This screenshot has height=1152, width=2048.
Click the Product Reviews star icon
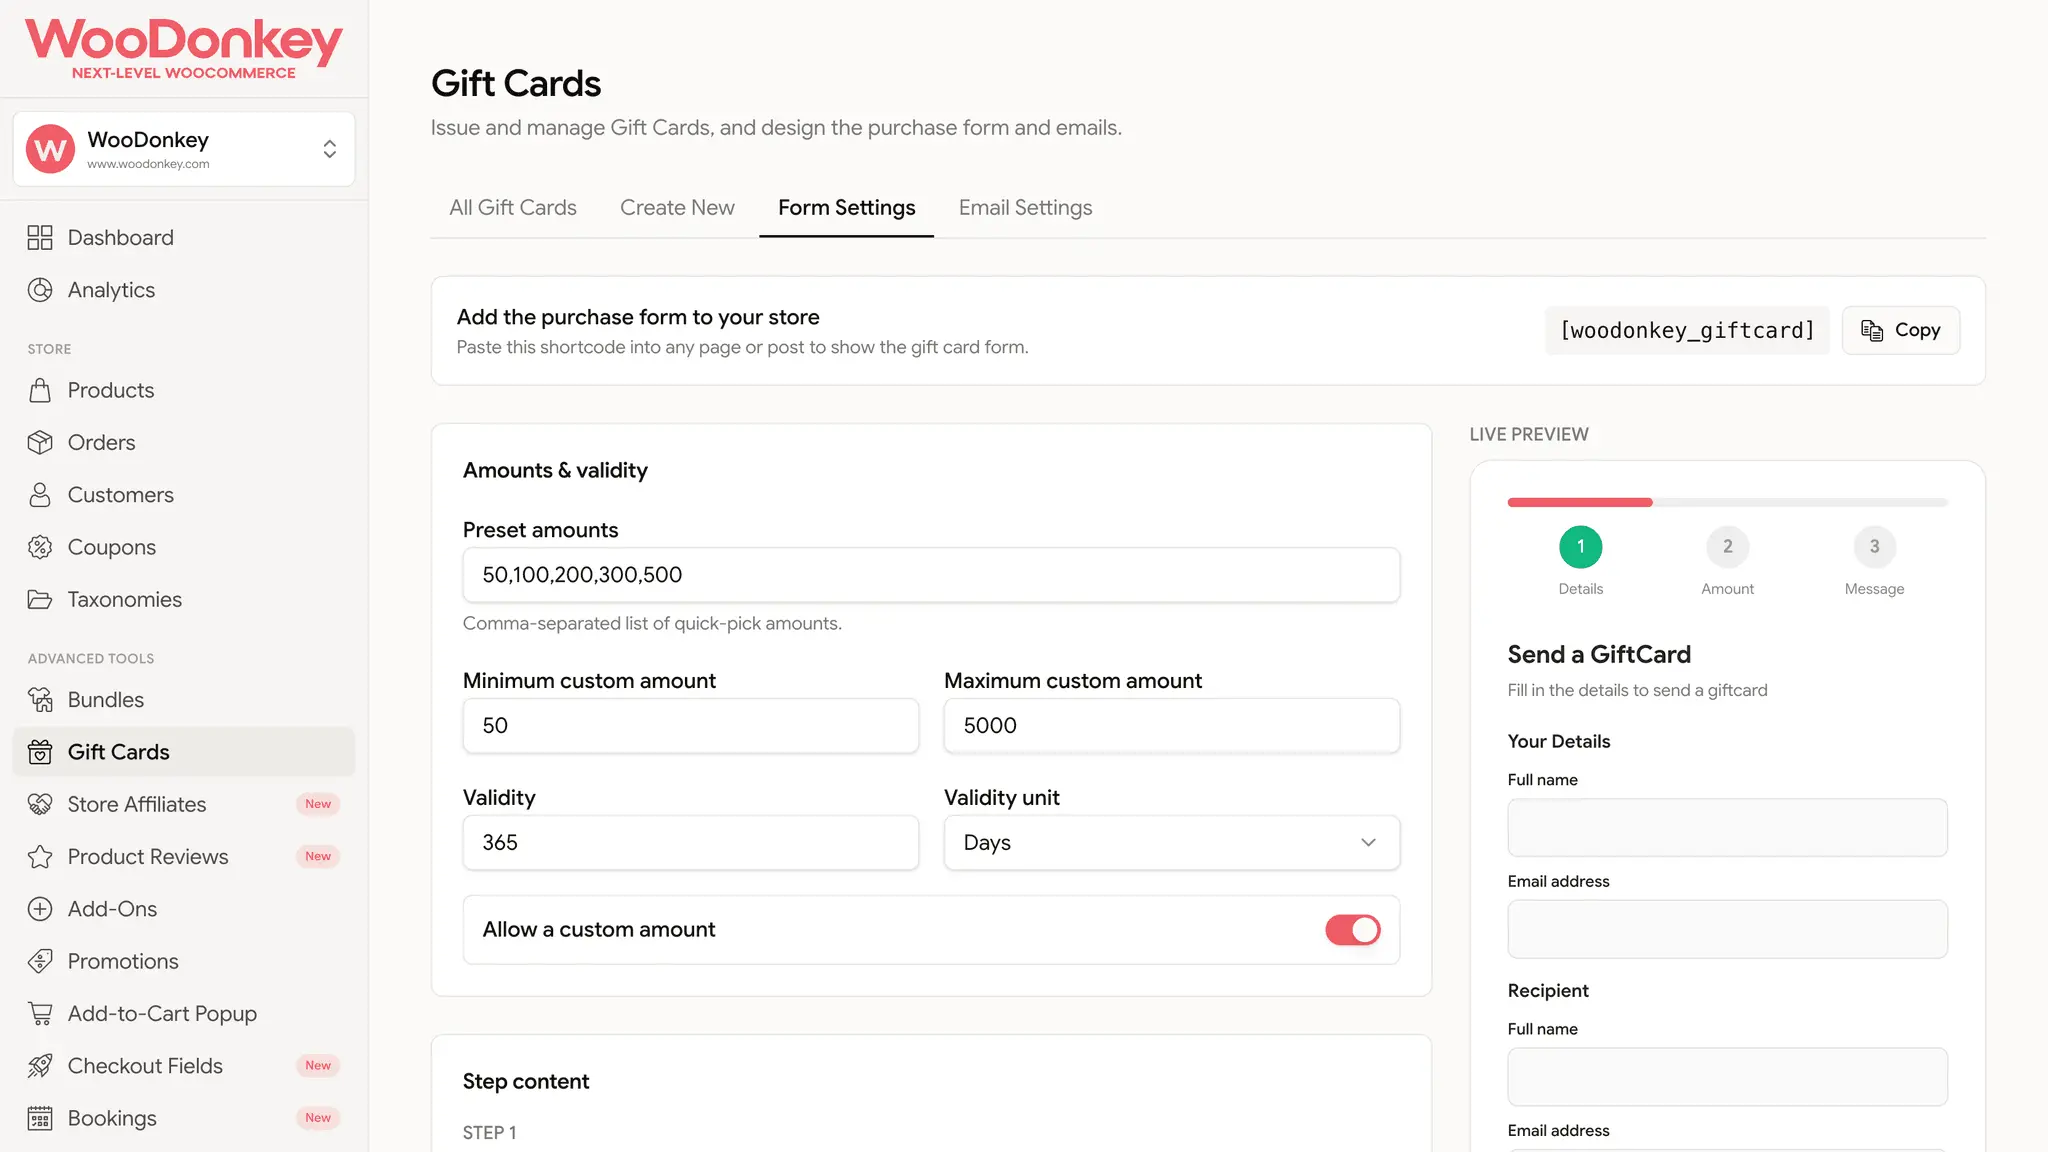click(x=40, y=857)
